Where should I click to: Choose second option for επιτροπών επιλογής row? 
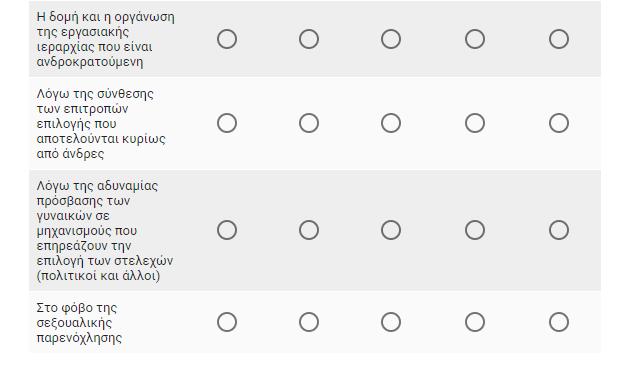[x=309, y=123]
